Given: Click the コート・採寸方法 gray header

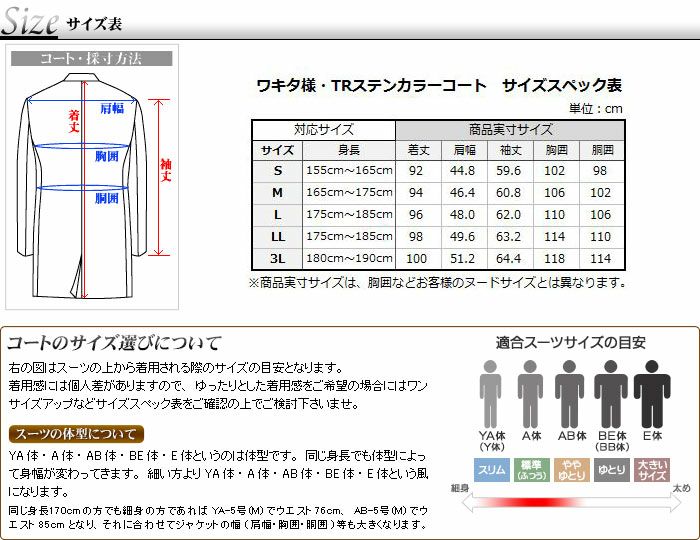Looking at the screenshot, I should [x=91, y=58].
